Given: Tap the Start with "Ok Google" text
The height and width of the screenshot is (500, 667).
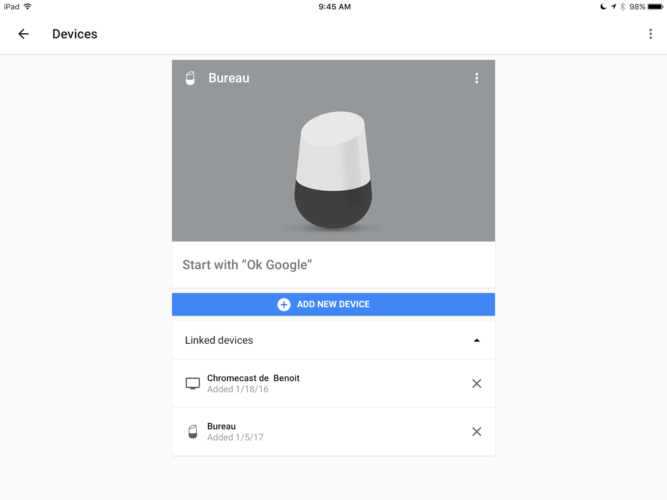Looking at the screenshot, I should pos(247,265).
